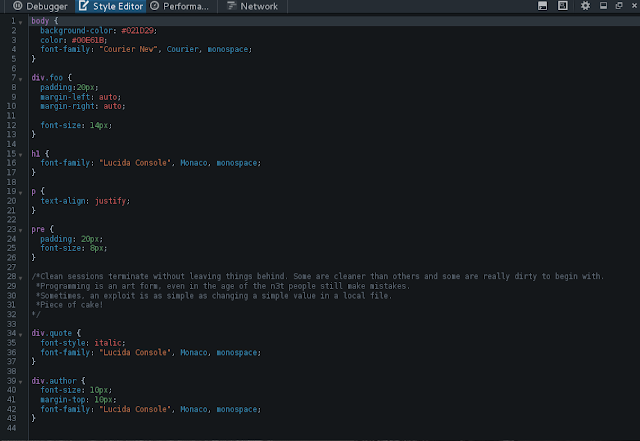
Task: Click the text-align property name
Action: click(x=63, y=201)
